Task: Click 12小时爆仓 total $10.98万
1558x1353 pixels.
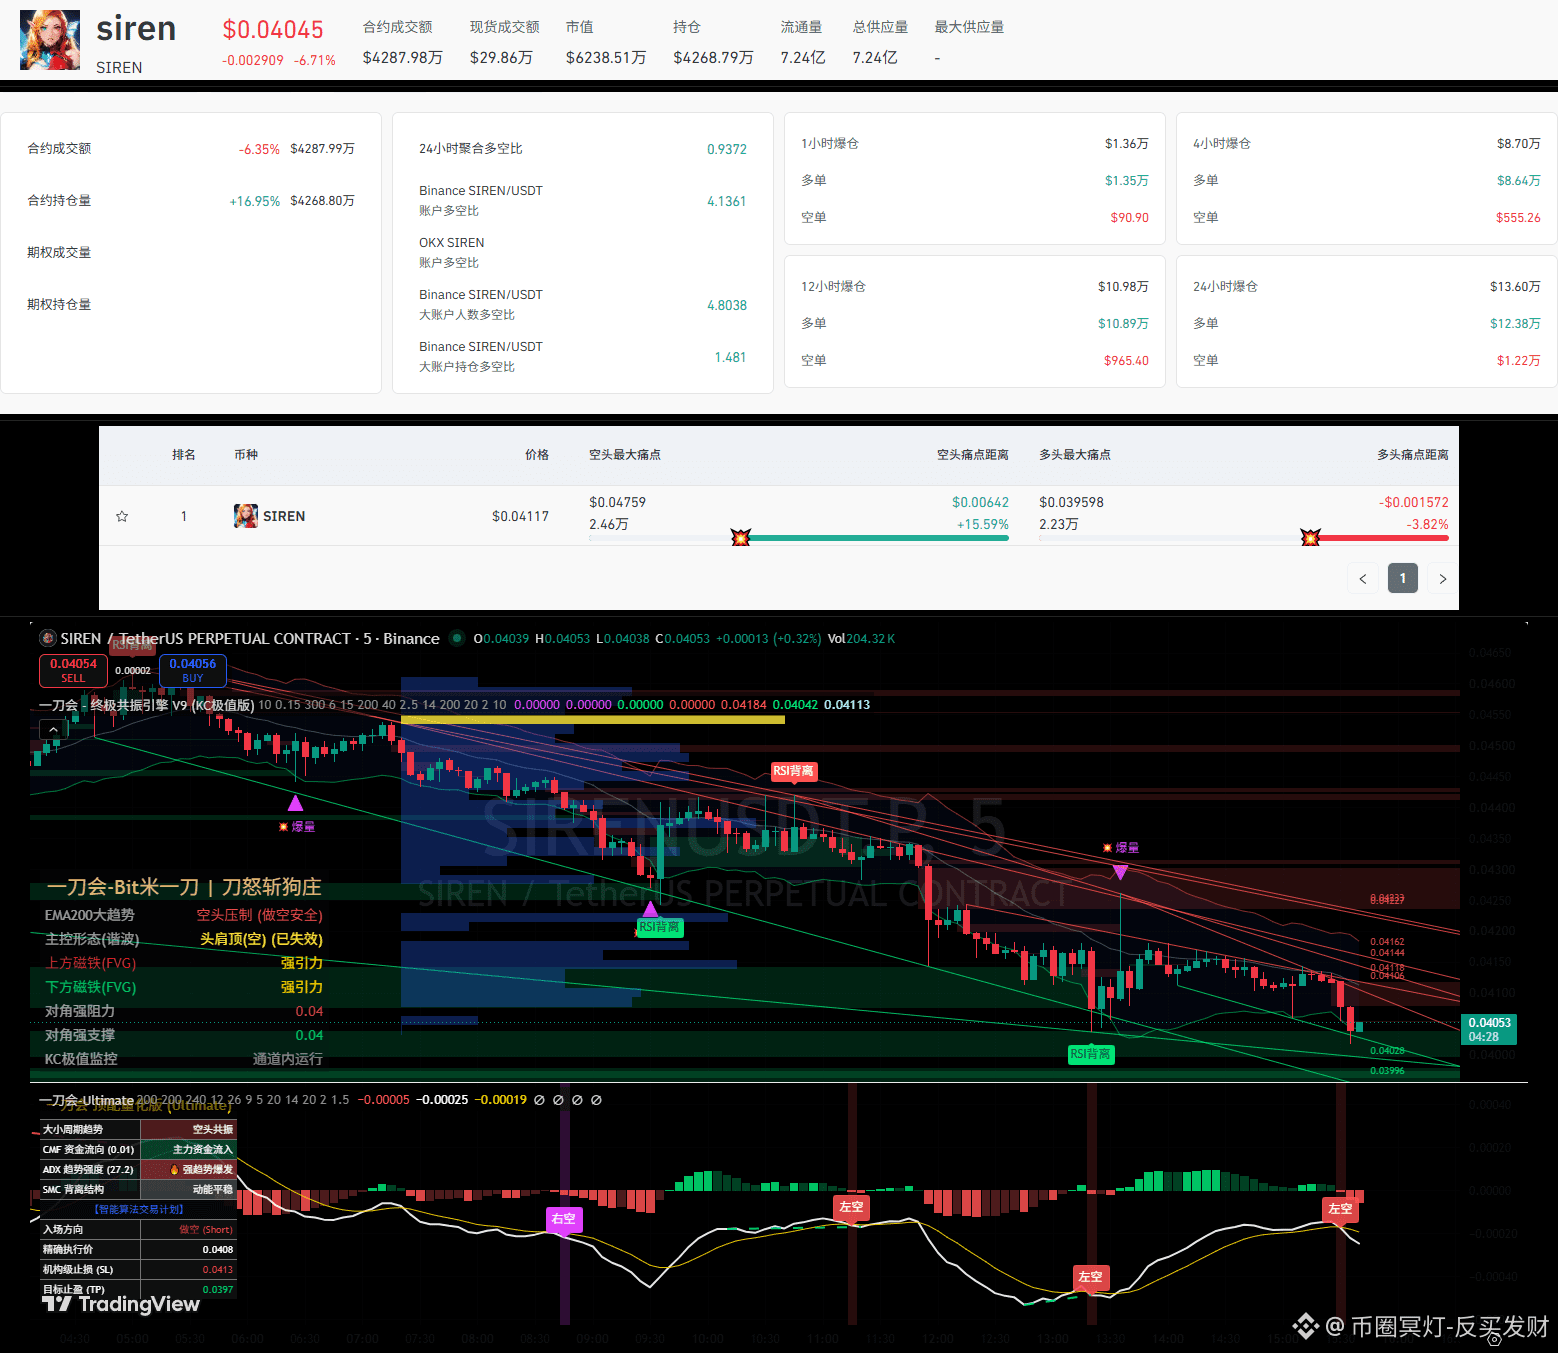Action: pos(1123,287)
